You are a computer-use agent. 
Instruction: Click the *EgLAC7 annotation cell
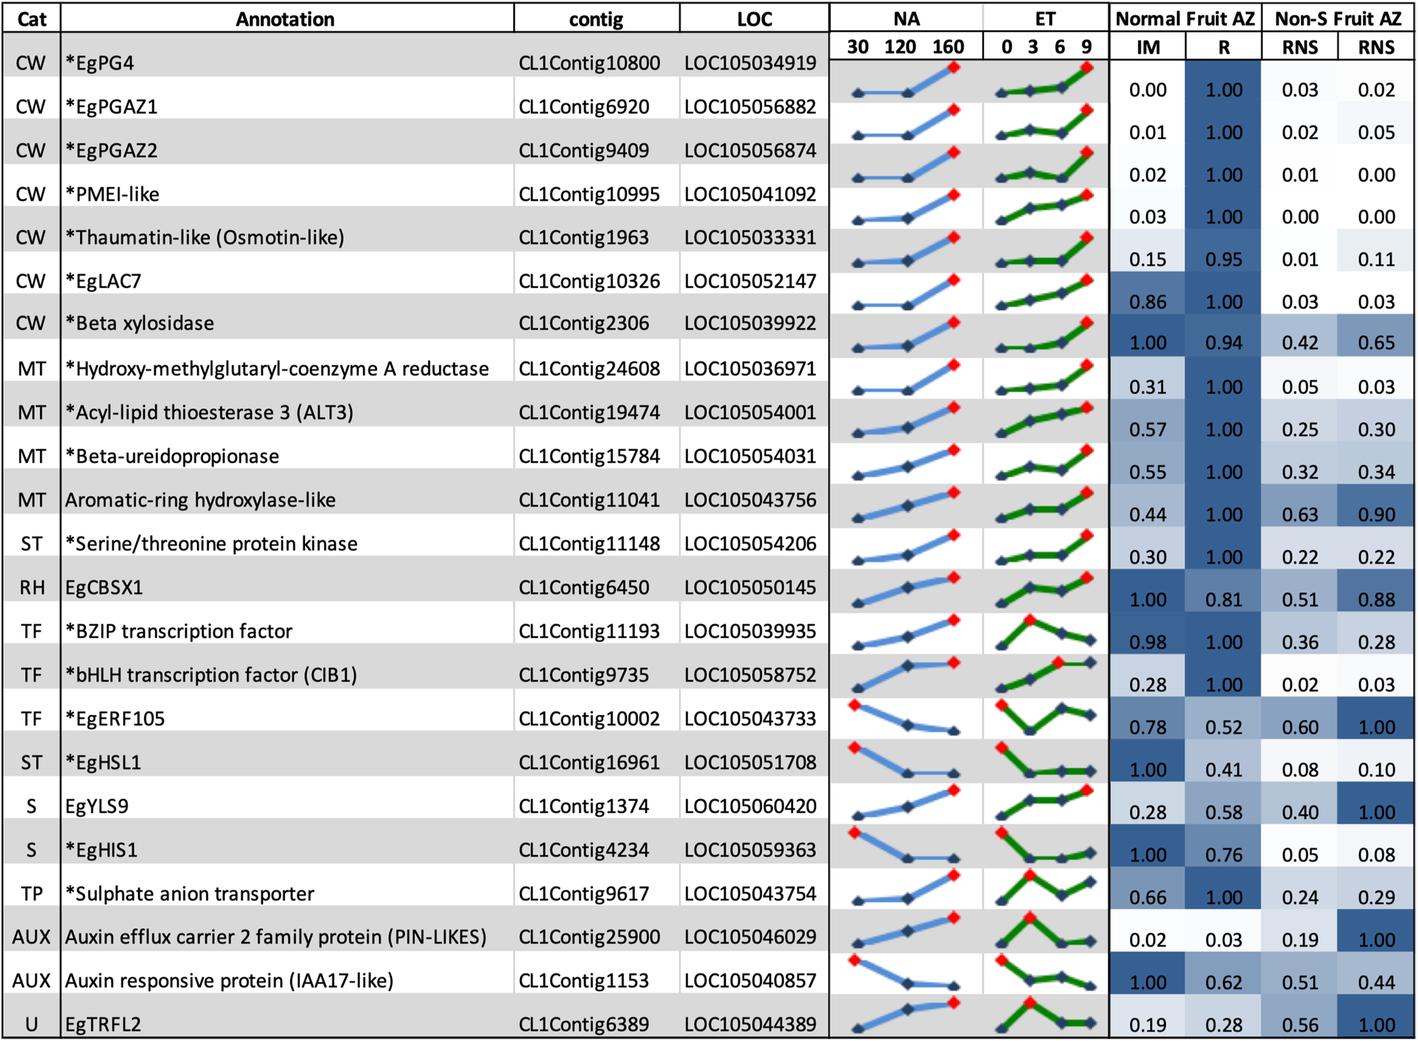tap(104, 281)
